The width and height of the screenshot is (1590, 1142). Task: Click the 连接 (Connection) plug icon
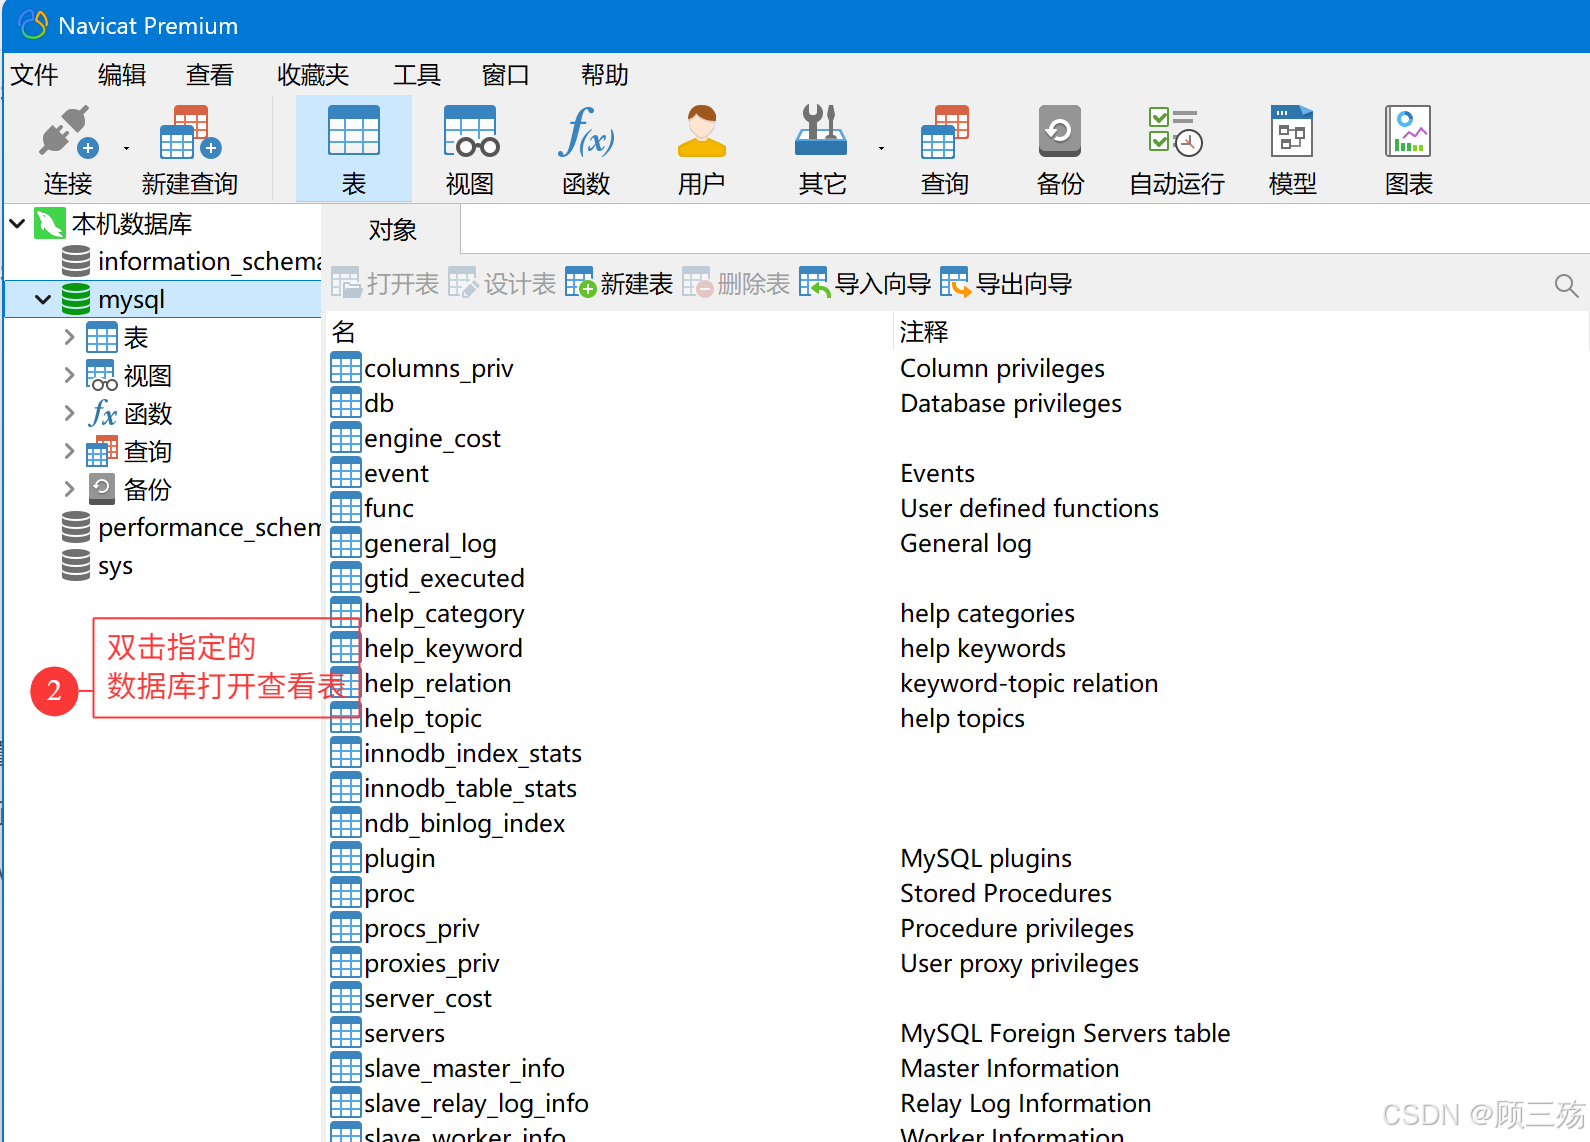tap(67, 132)
